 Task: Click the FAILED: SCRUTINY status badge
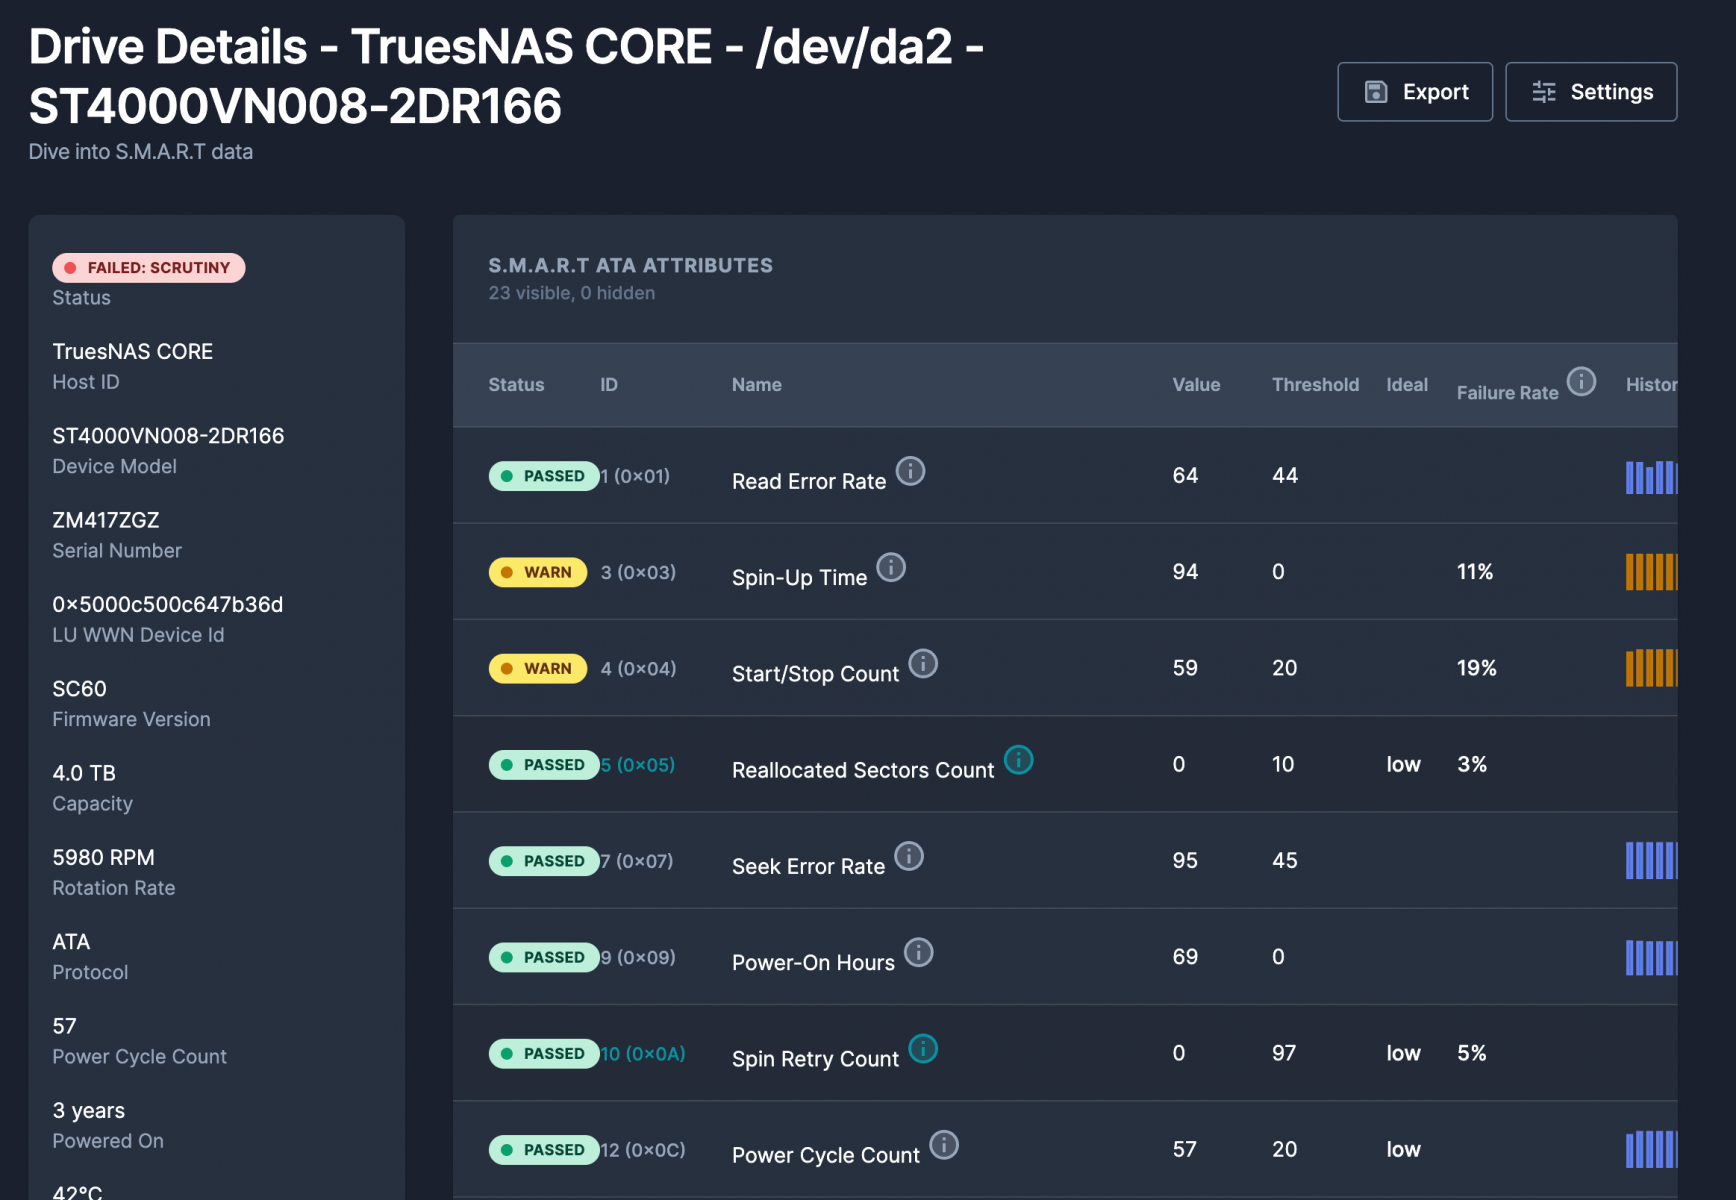tap(149, 268)
